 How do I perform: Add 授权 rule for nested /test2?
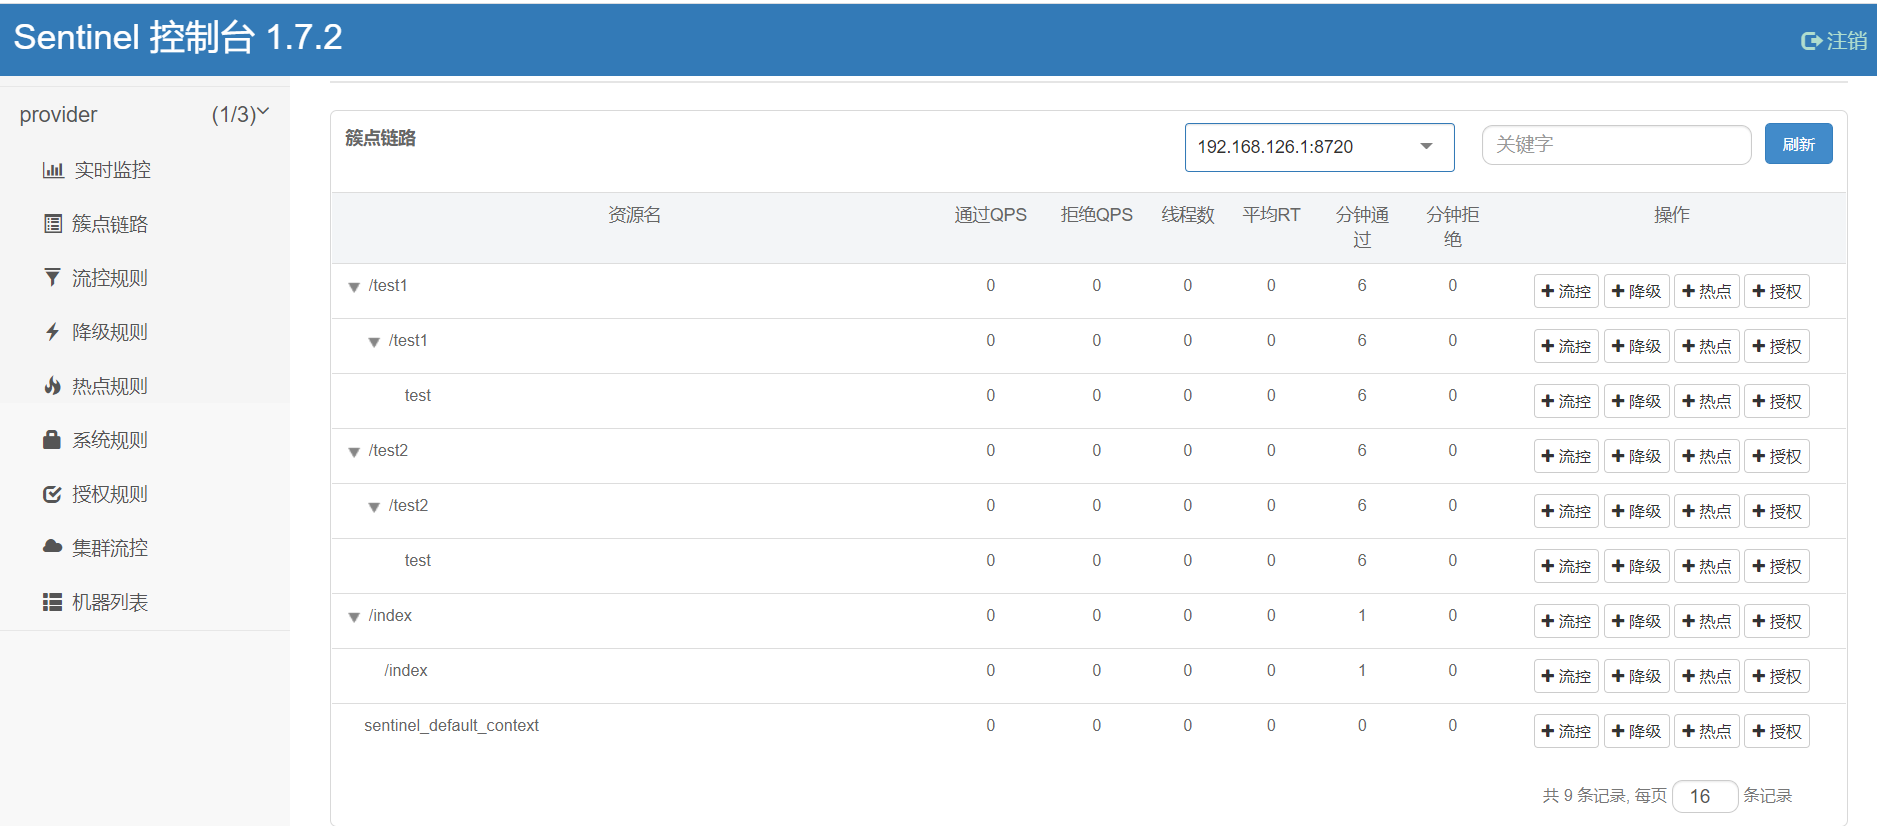click(1776, 511)
